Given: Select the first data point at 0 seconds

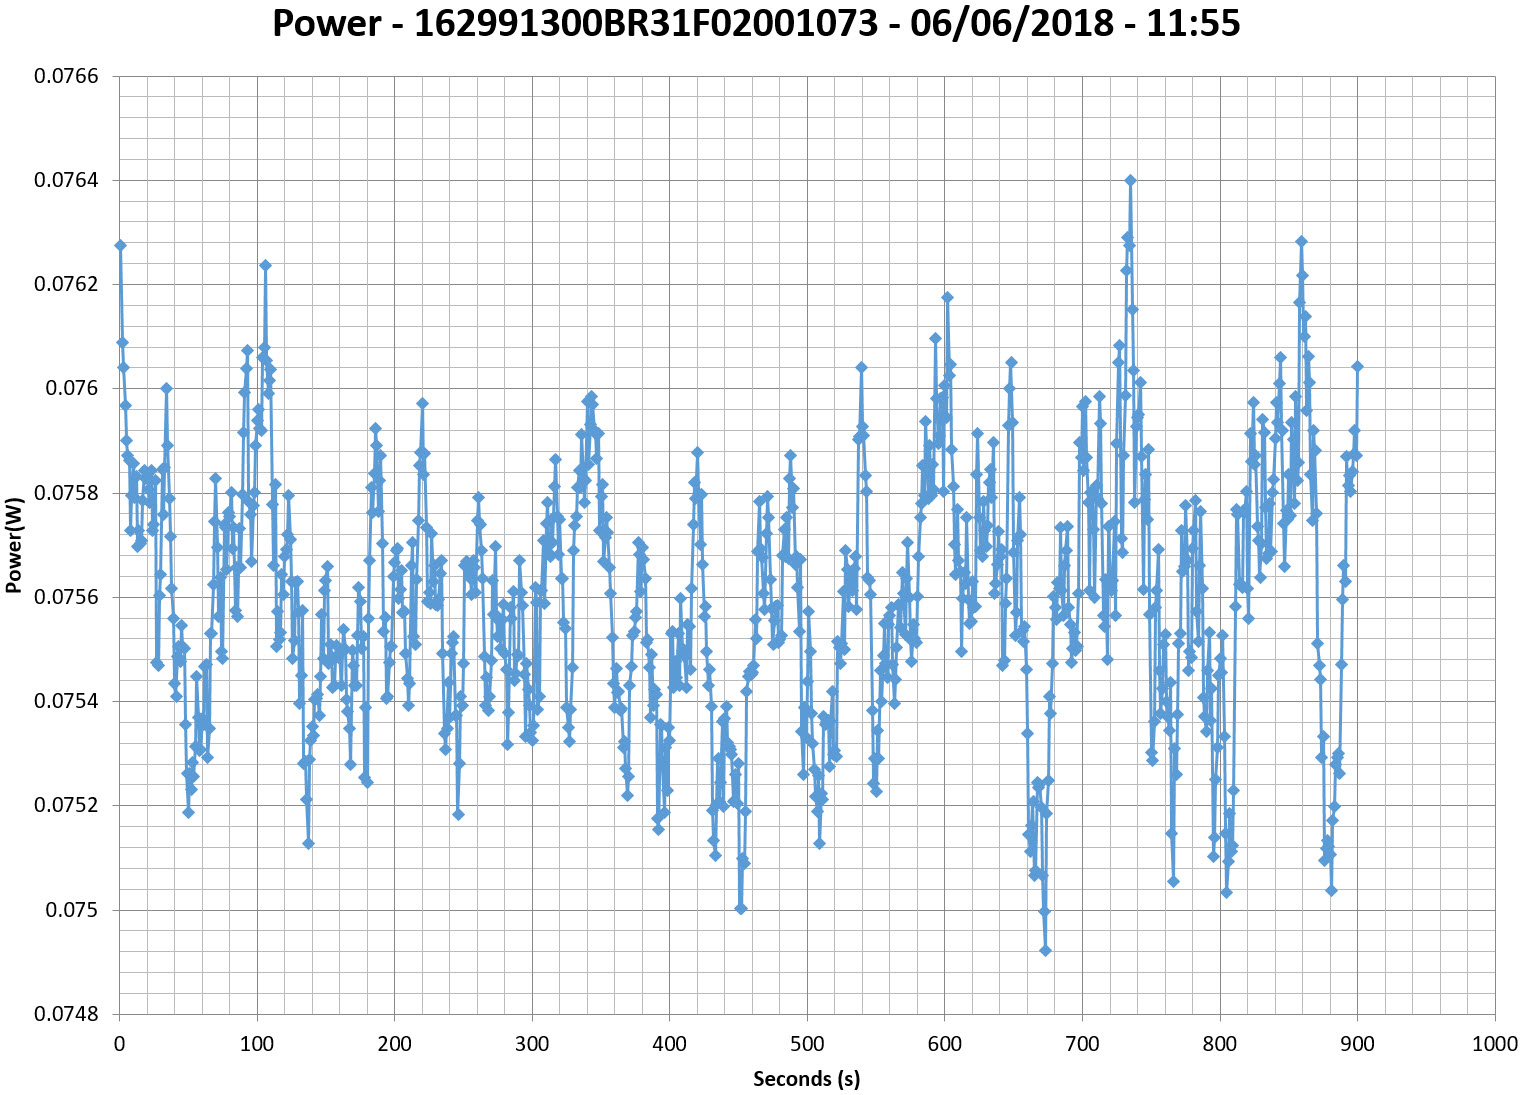Looking at the screenshot, I should 120,245.
